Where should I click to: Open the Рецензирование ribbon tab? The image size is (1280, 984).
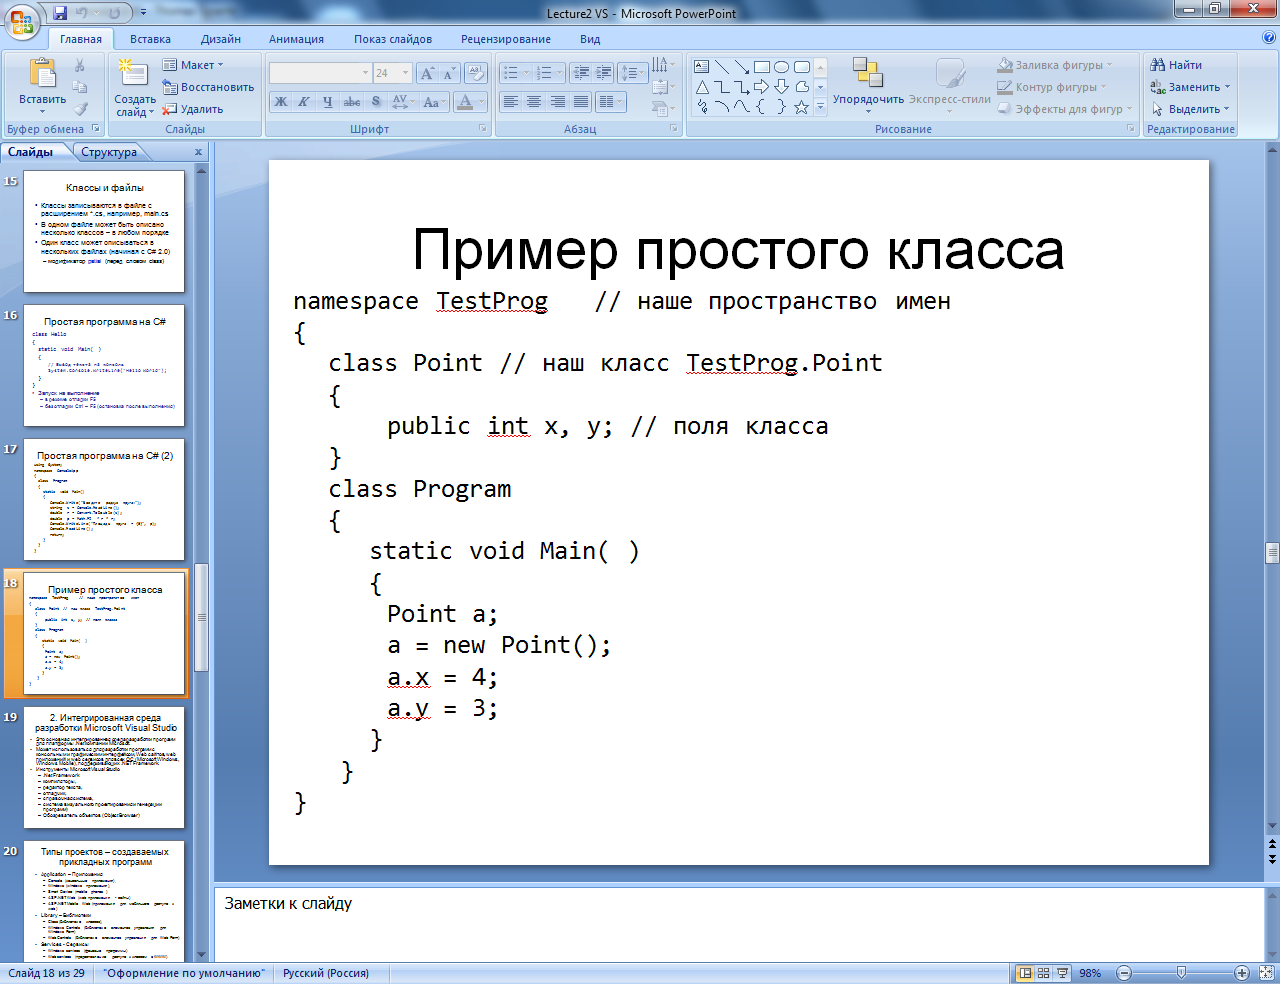(506, 39)
